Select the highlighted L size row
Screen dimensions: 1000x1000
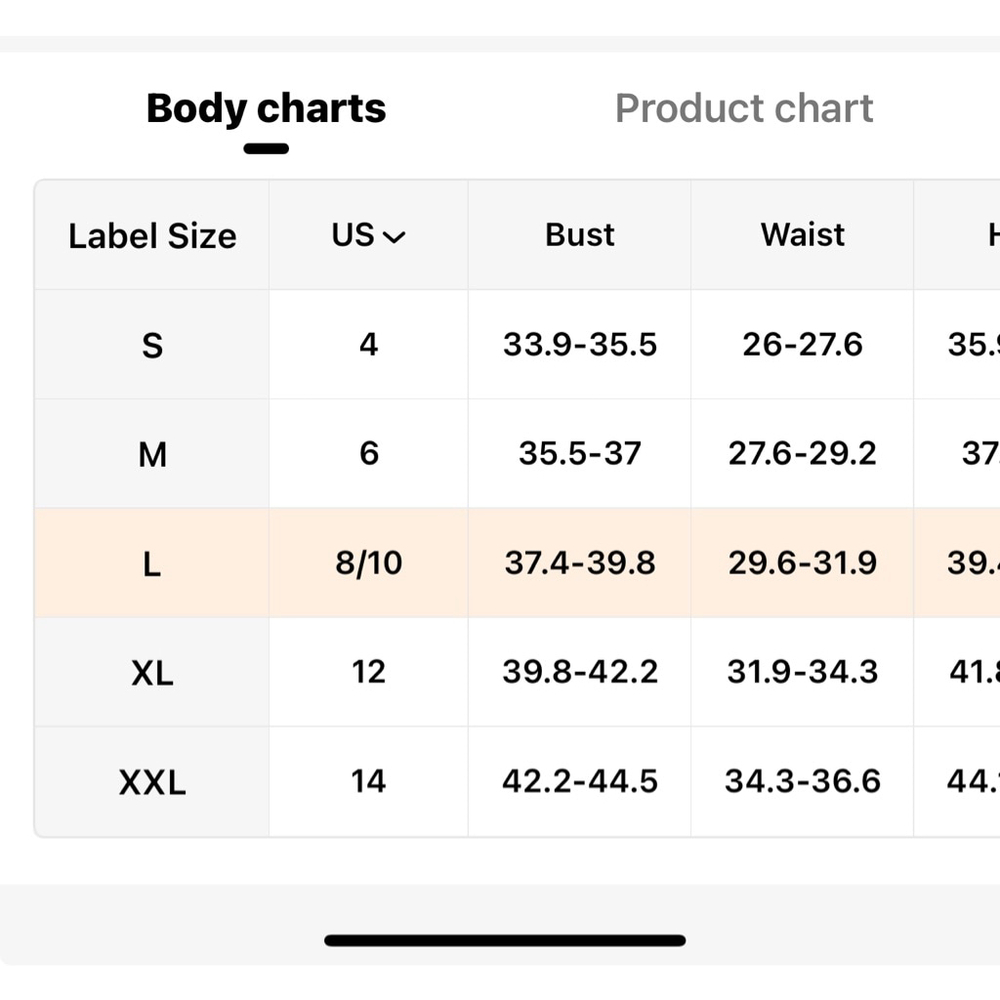point(517,563)
